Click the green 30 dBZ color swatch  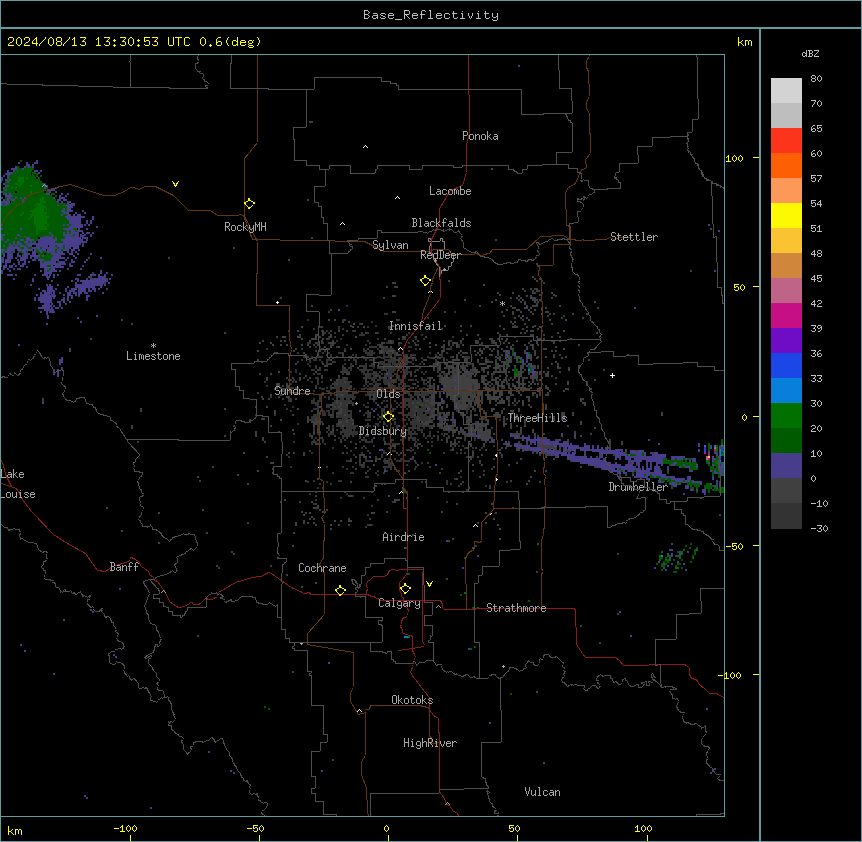[x=786, y=416]
